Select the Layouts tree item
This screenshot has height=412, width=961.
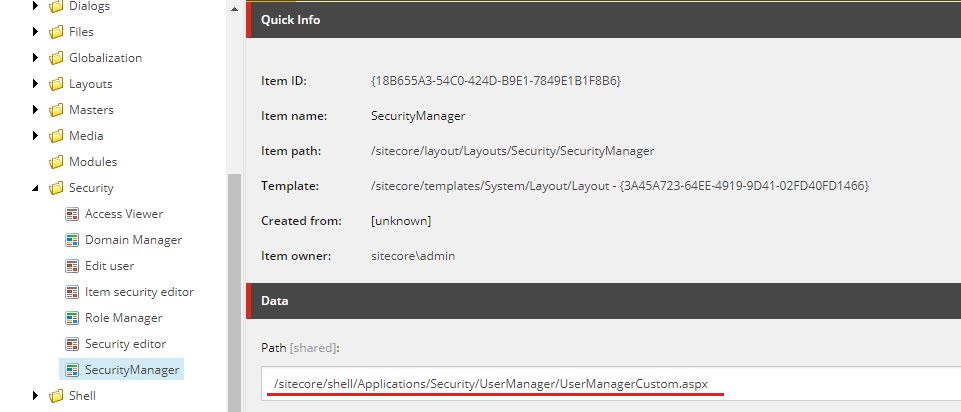(90, 84)
